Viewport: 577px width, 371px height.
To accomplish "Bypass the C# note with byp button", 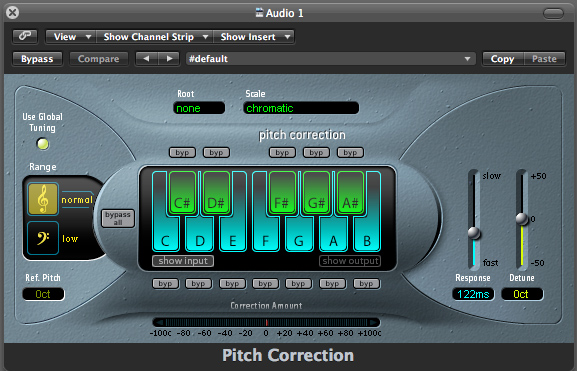I will [182, 152].
